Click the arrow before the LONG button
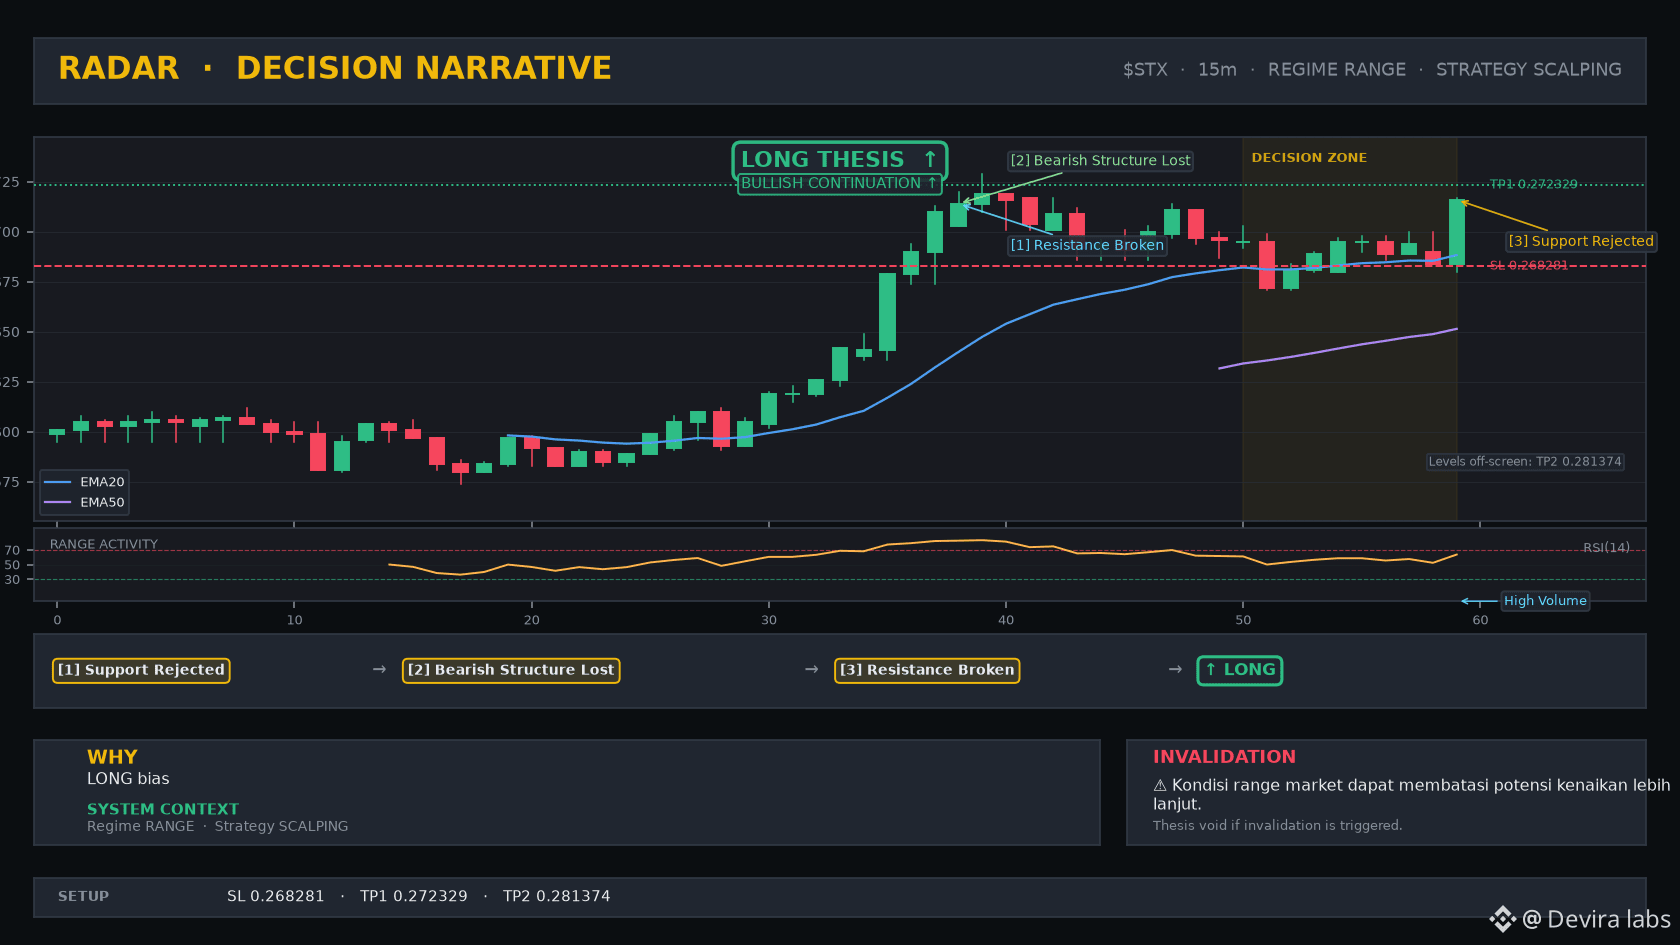Screen dimensions: 1680x945 pos(1175,669)
